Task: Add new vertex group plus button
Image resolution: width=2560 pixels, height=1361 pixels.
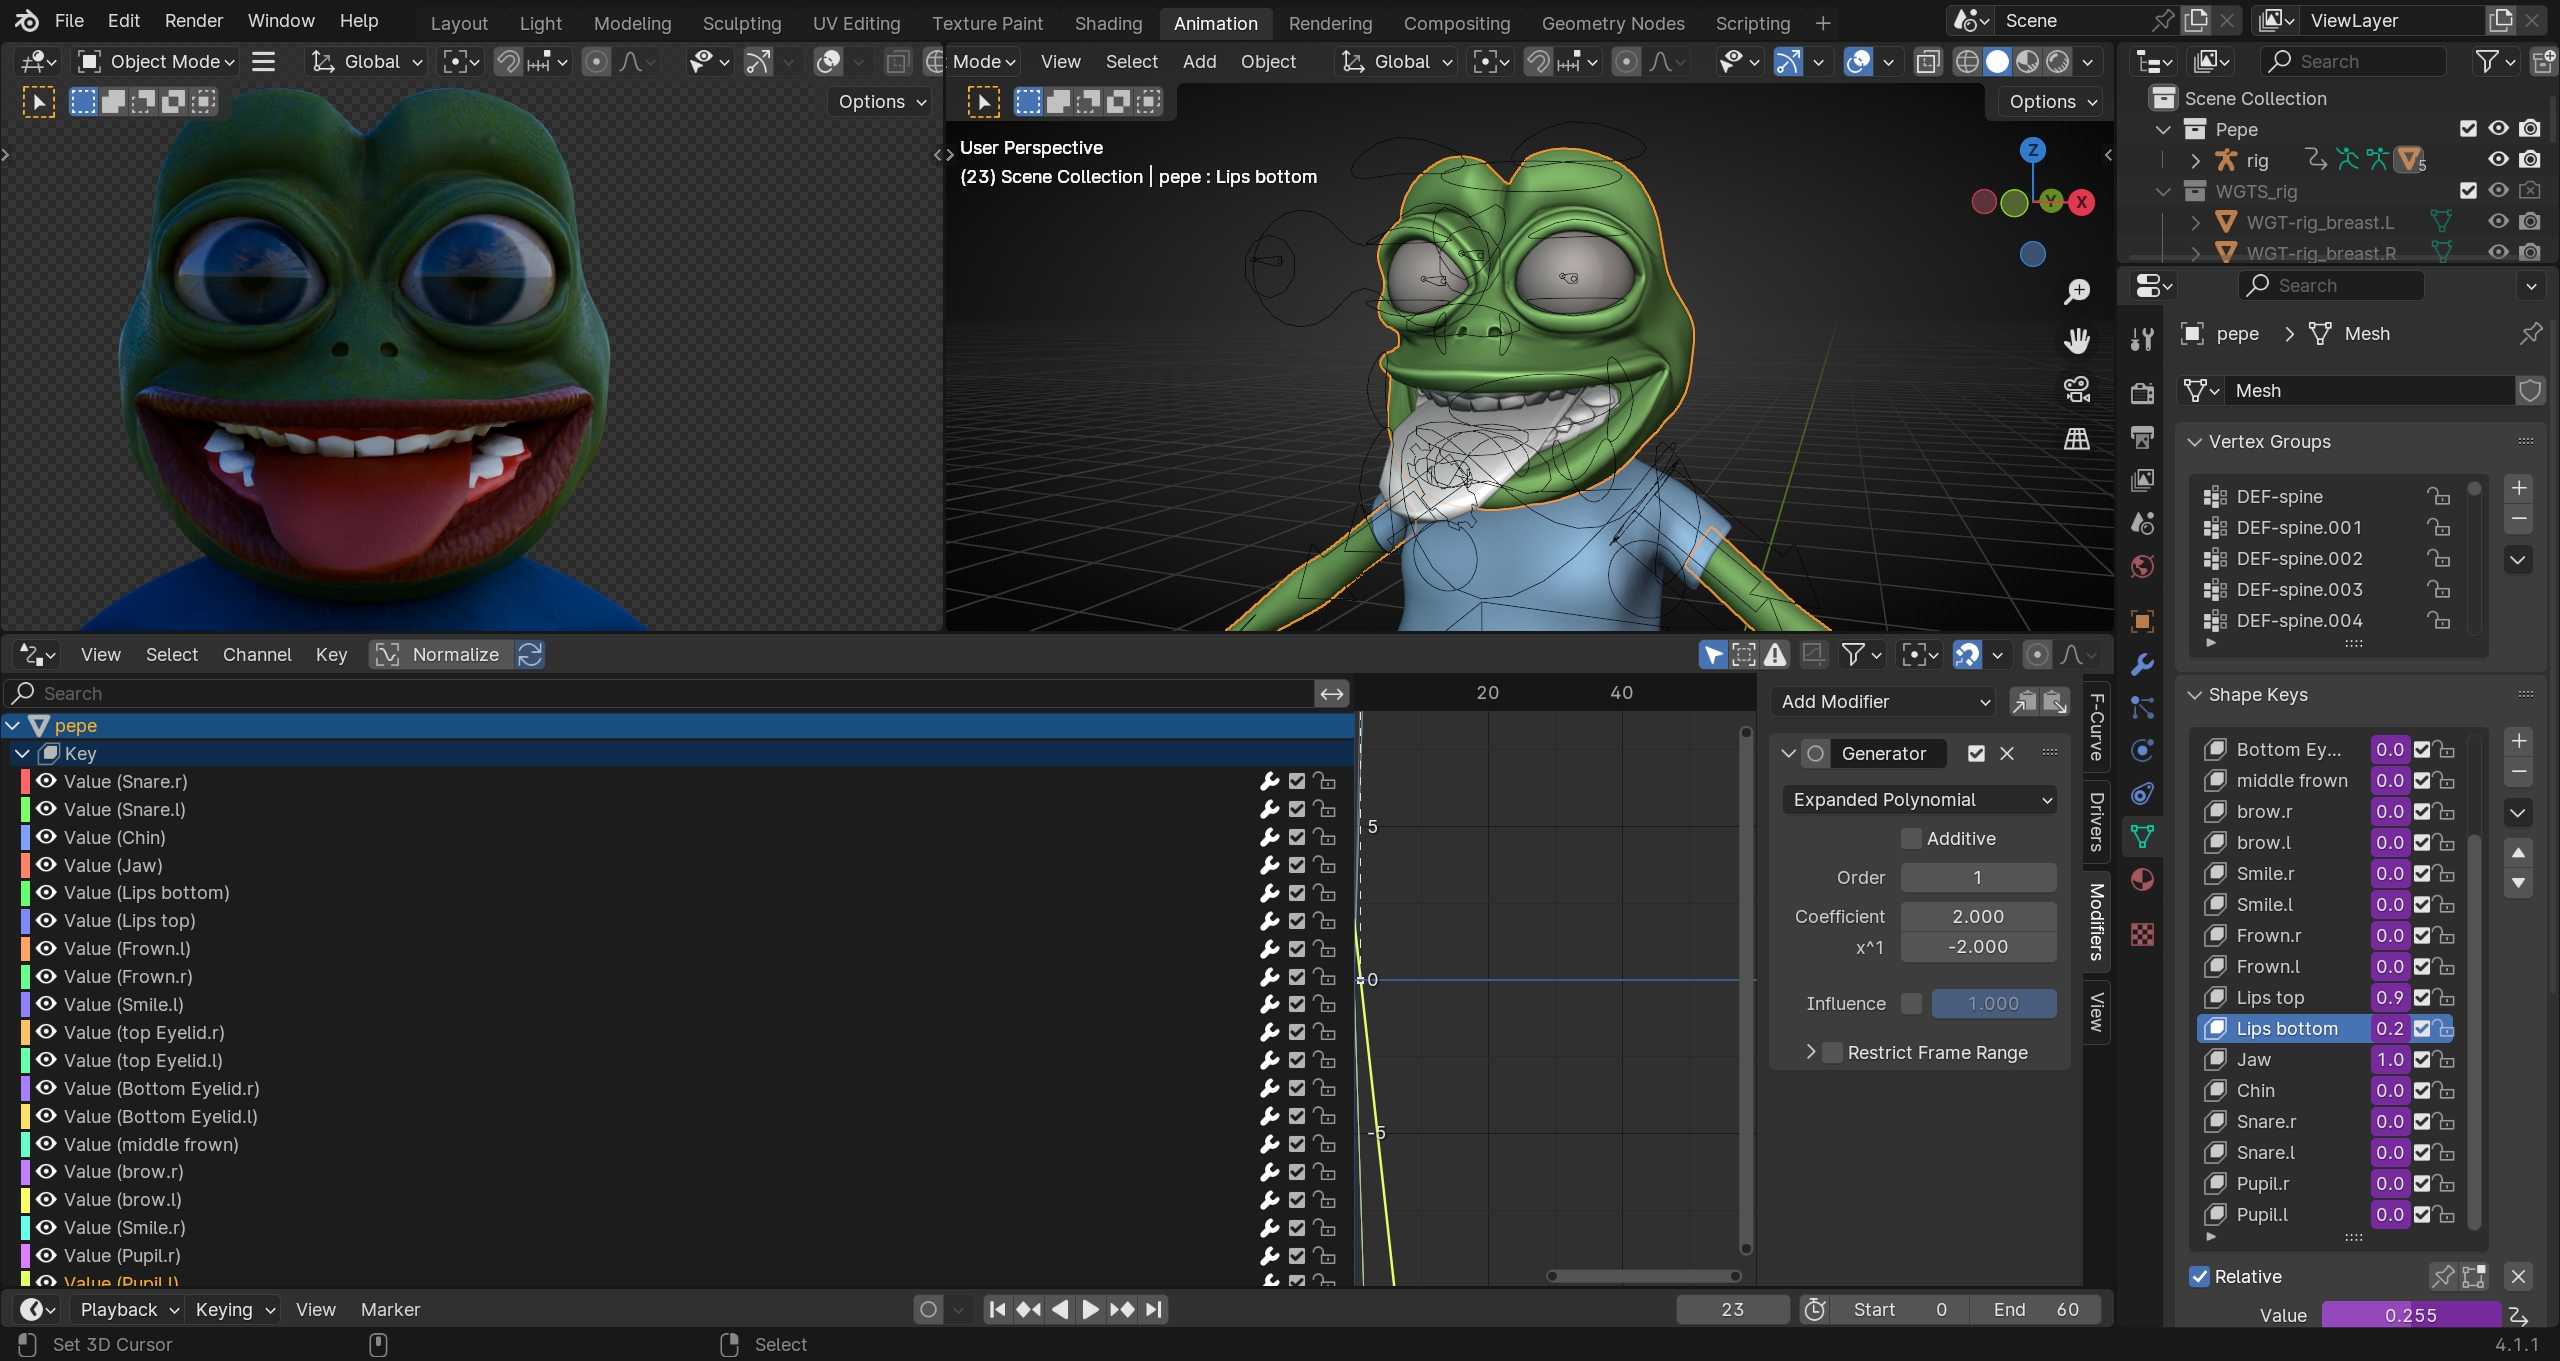Action: pos(2518,488)
